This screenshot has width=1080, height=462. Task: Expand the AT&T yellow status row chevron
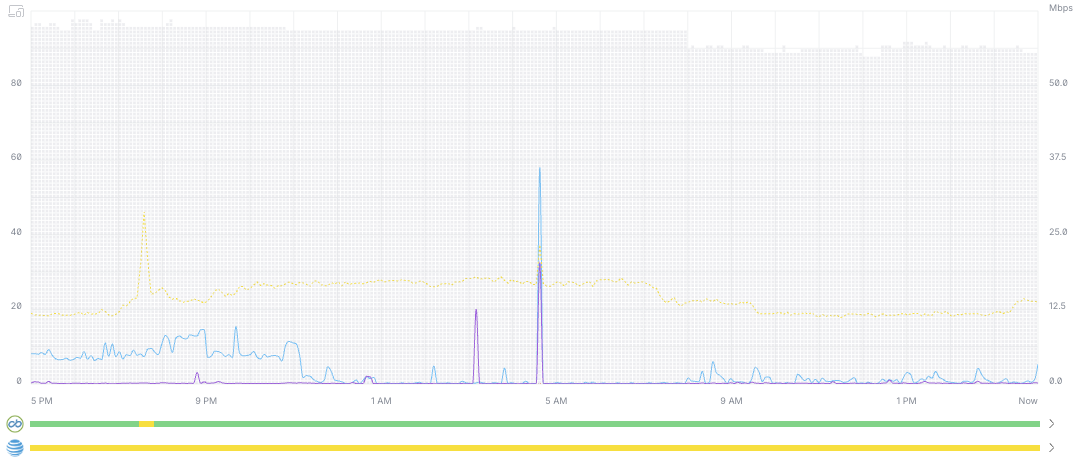(x=1051, y=448)
